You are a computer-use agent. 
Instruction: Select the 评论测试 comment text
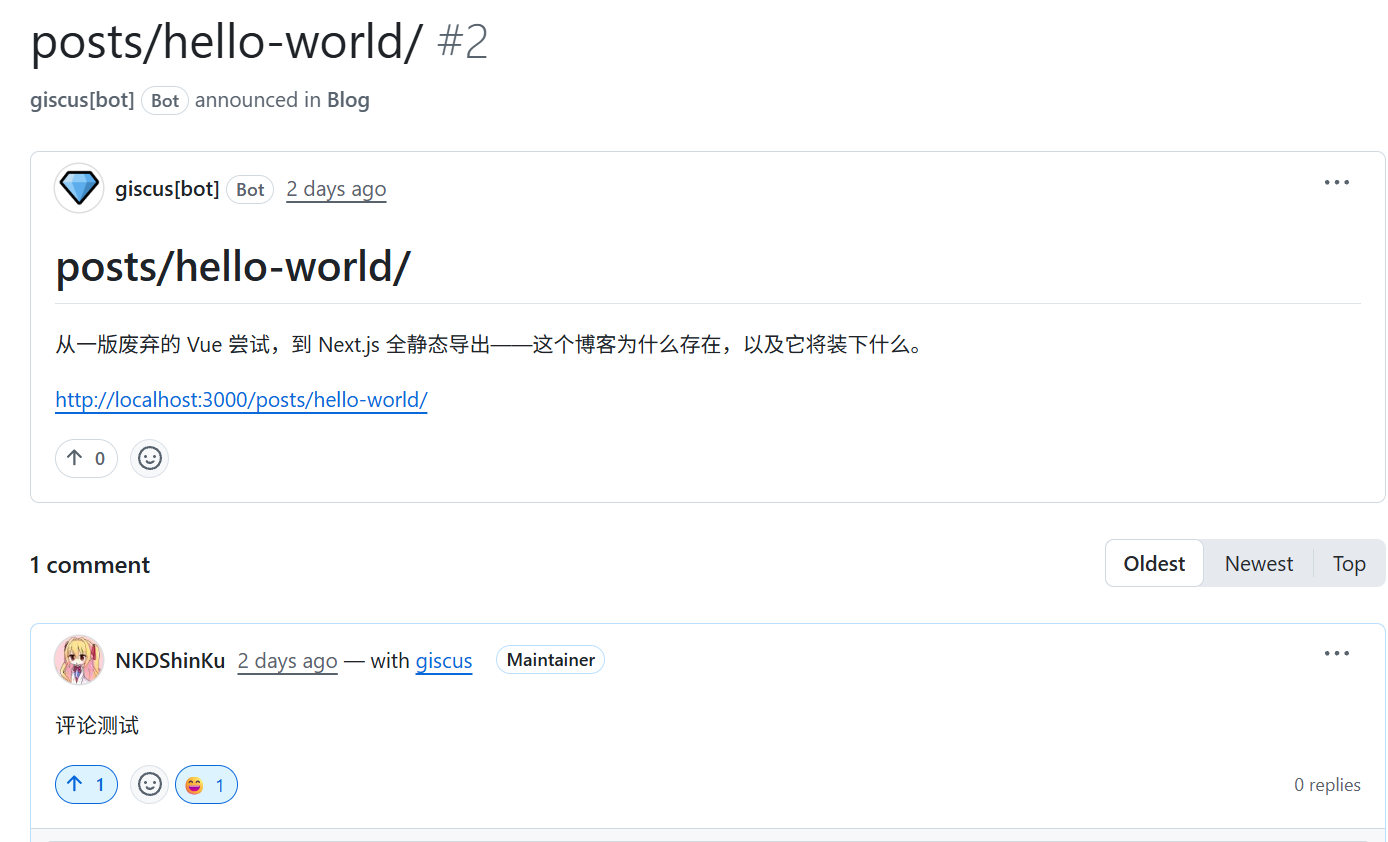coord(97,726)
